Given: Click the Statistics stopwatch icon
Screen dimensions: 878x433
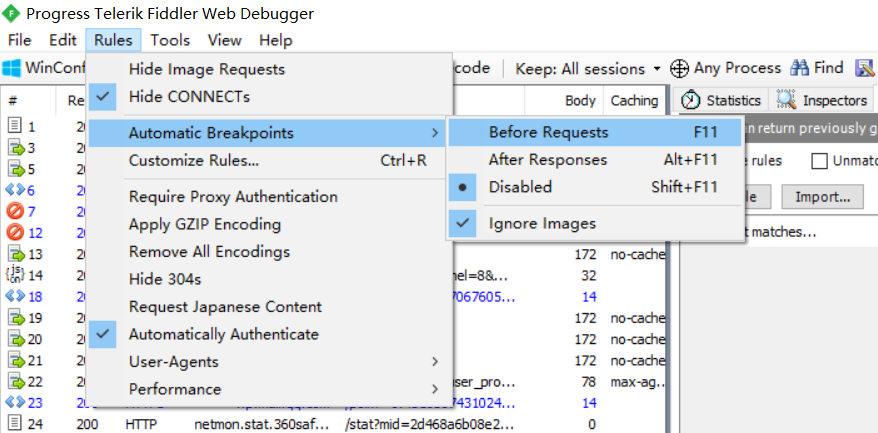Looking at the screenshot, I should point(691,100).
